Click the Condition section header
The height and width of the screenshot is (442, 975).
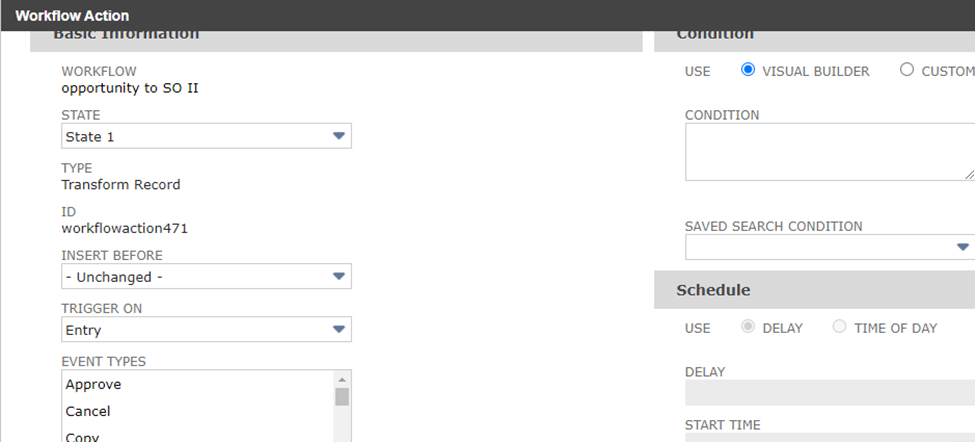click(x=715, y=36)
